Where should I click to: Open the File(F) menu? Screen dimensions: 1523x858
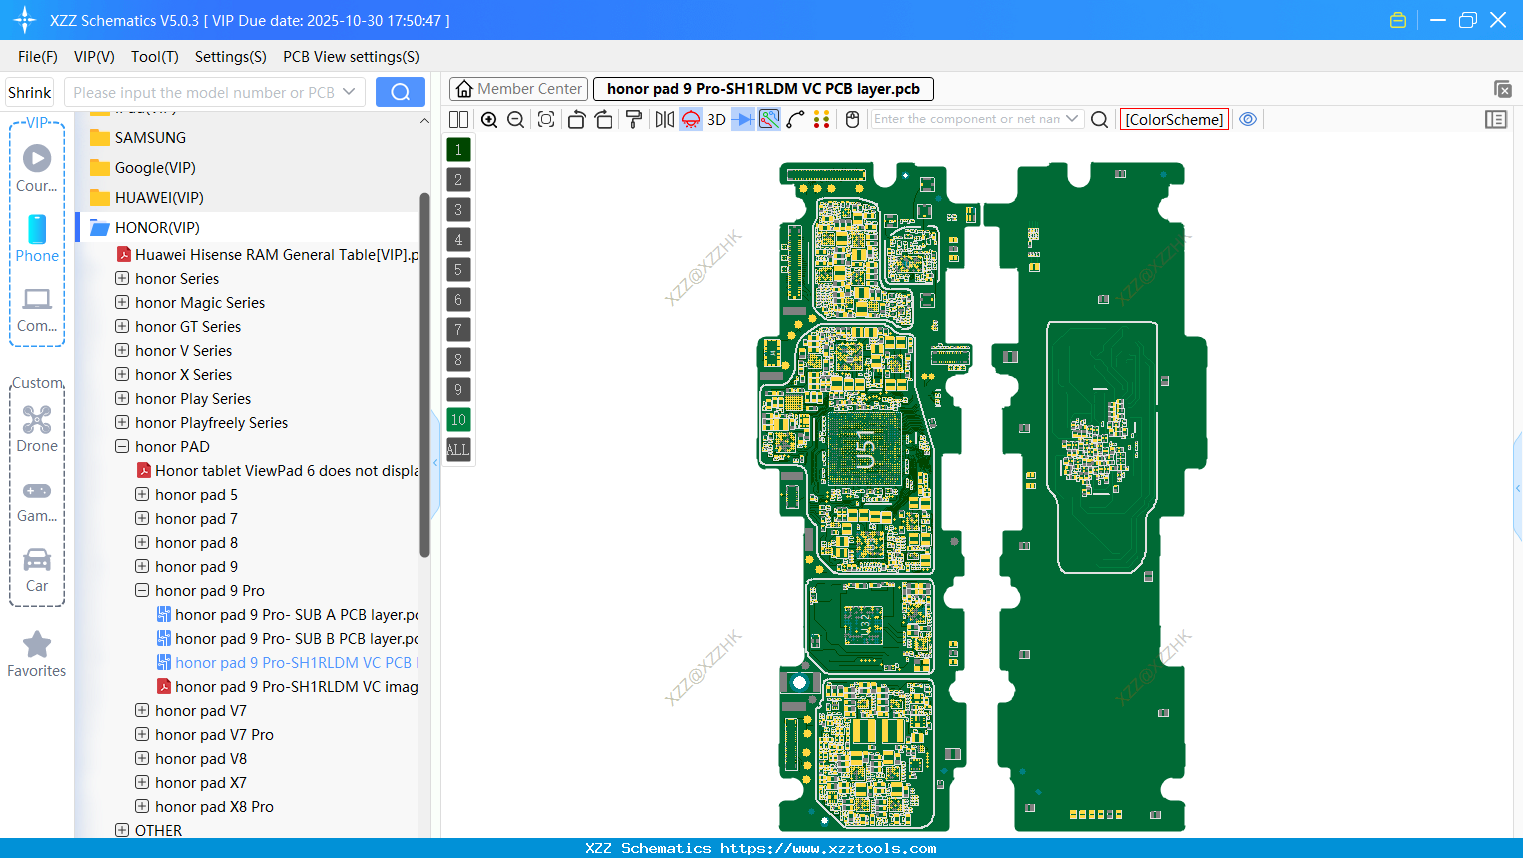38,57
